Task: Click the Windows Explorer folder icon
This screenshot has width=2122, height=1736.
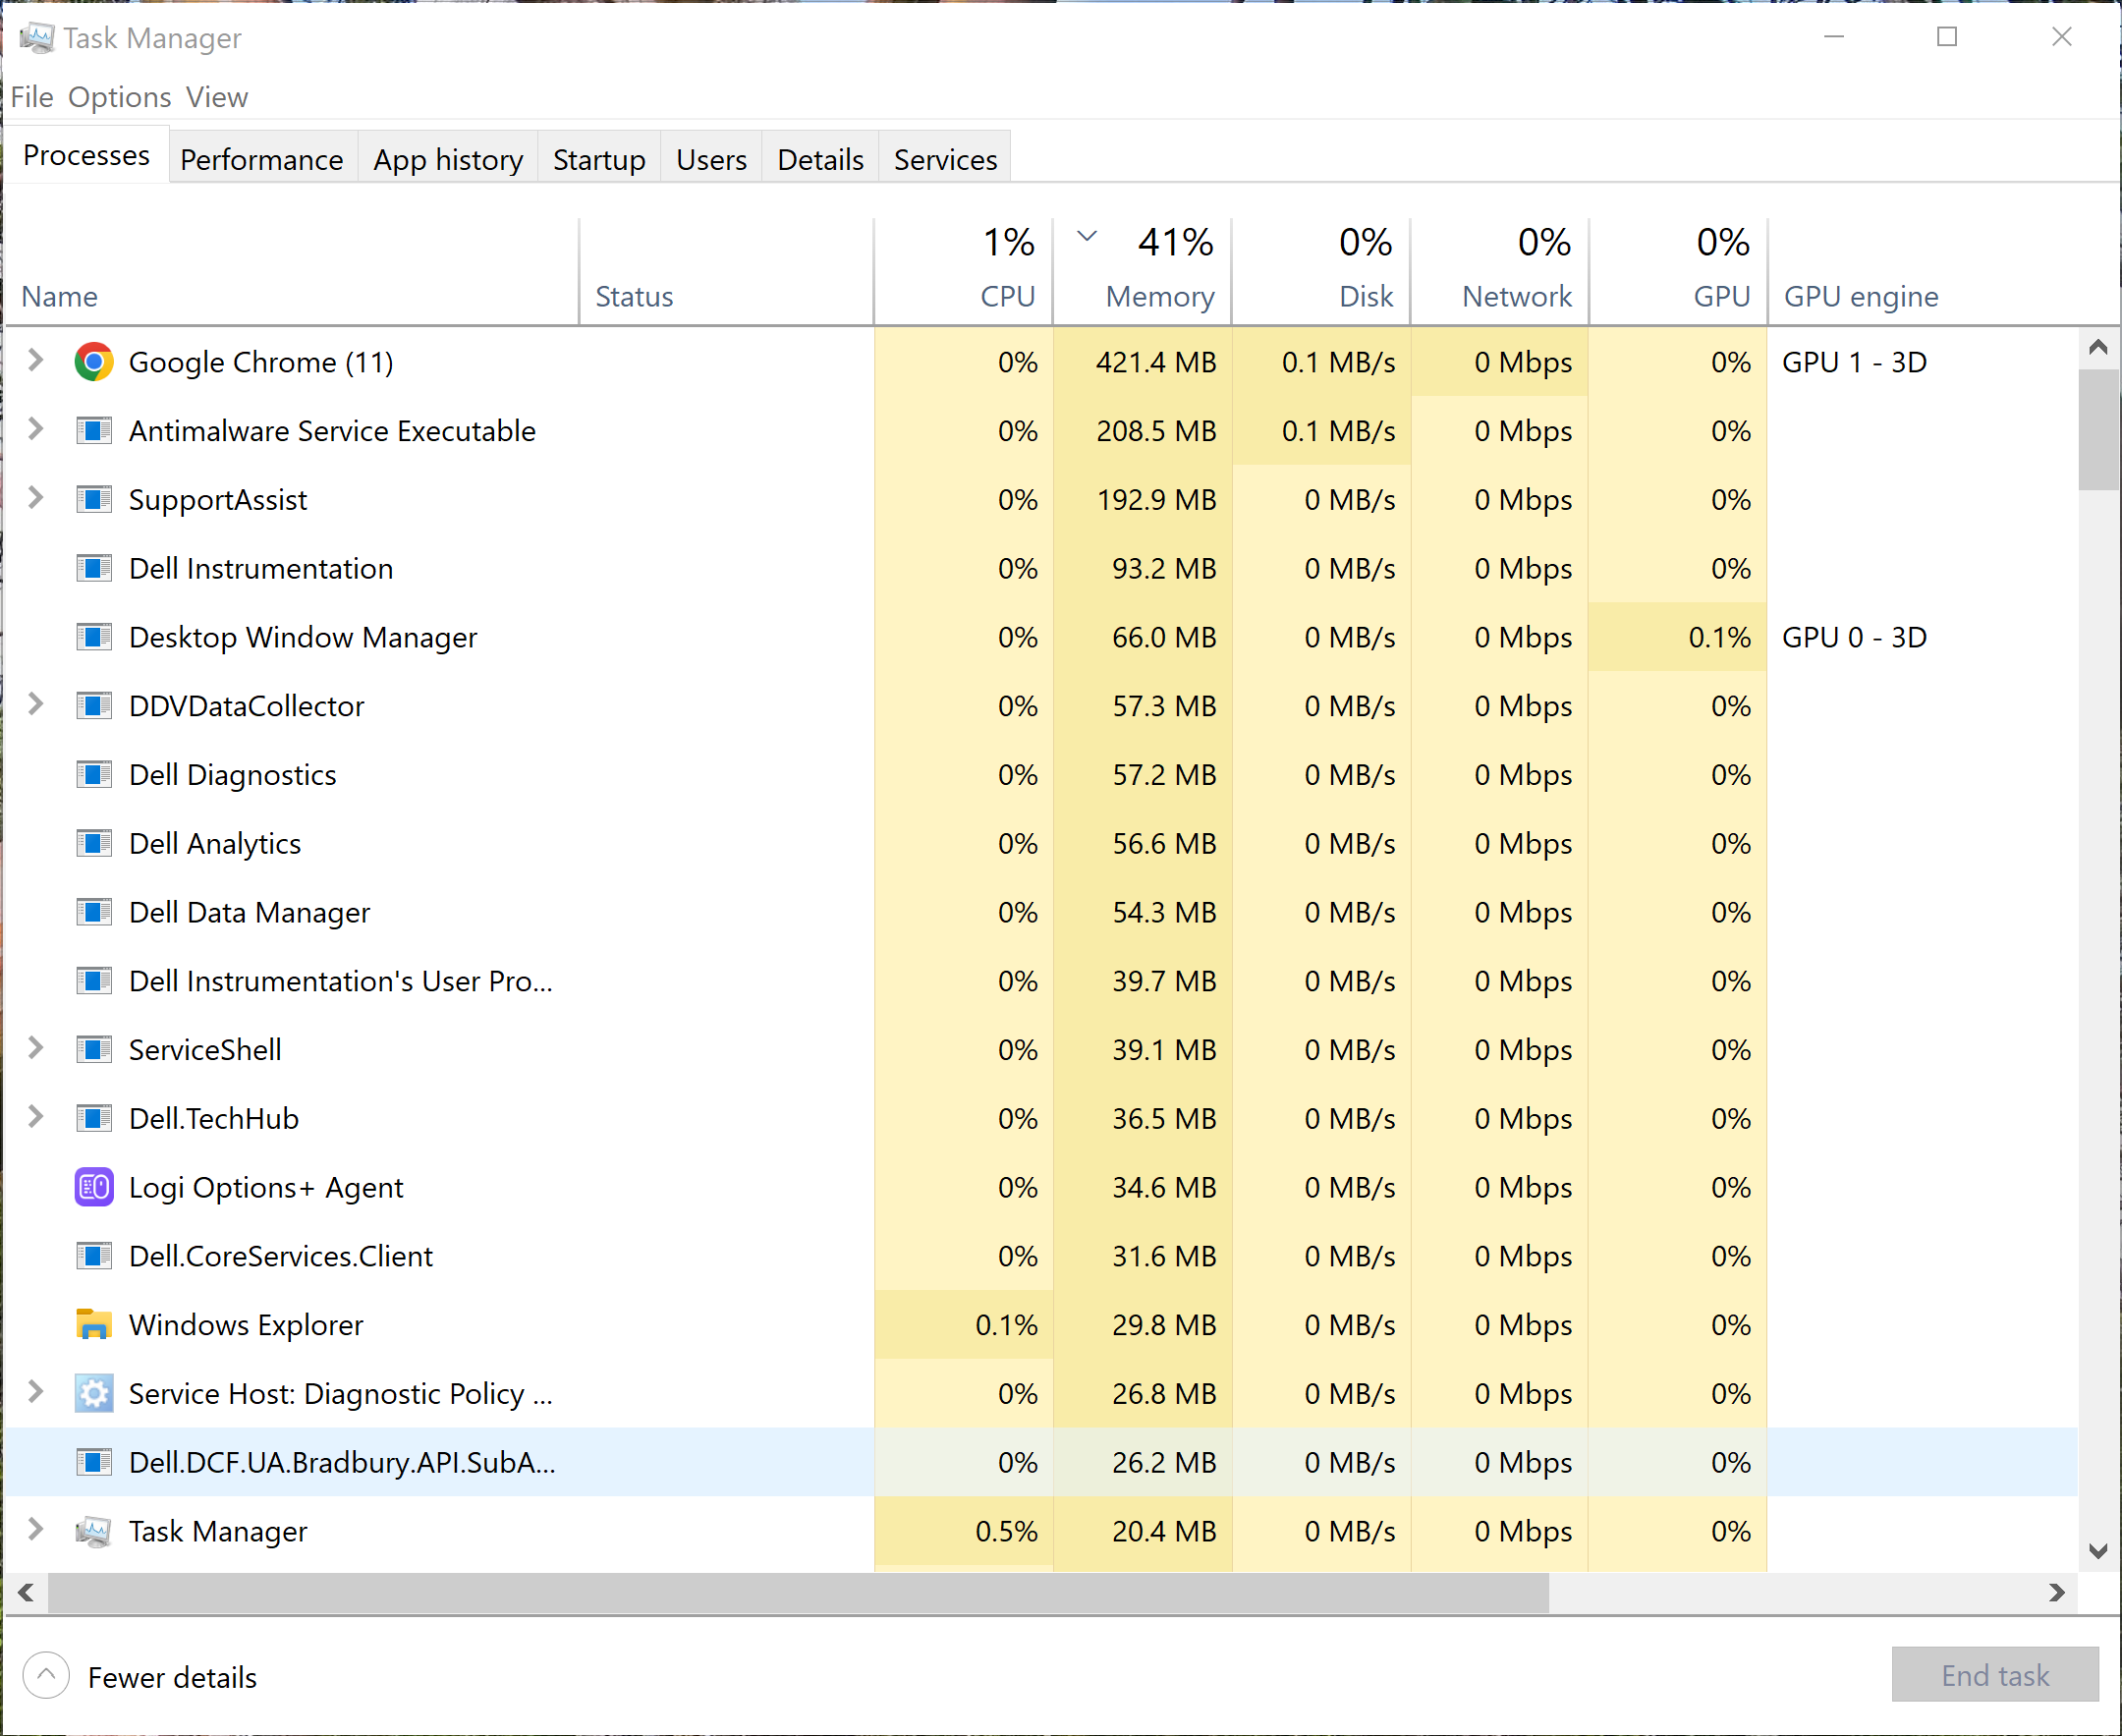Action: (x=94, y=1324)
